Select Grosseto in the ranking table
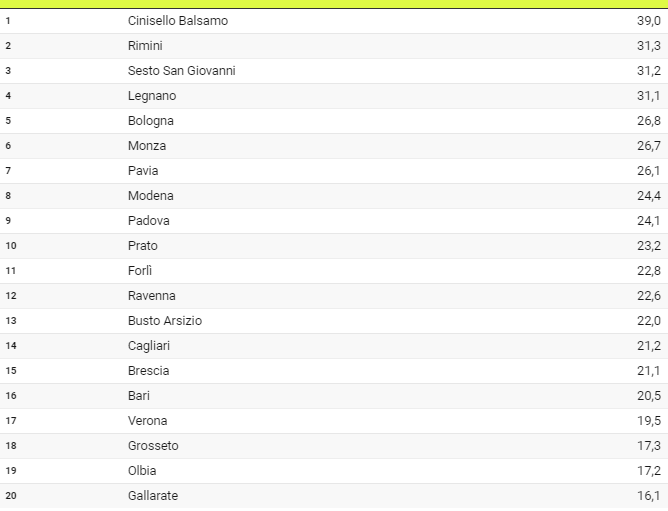The image size is (668, 511). 153,446
